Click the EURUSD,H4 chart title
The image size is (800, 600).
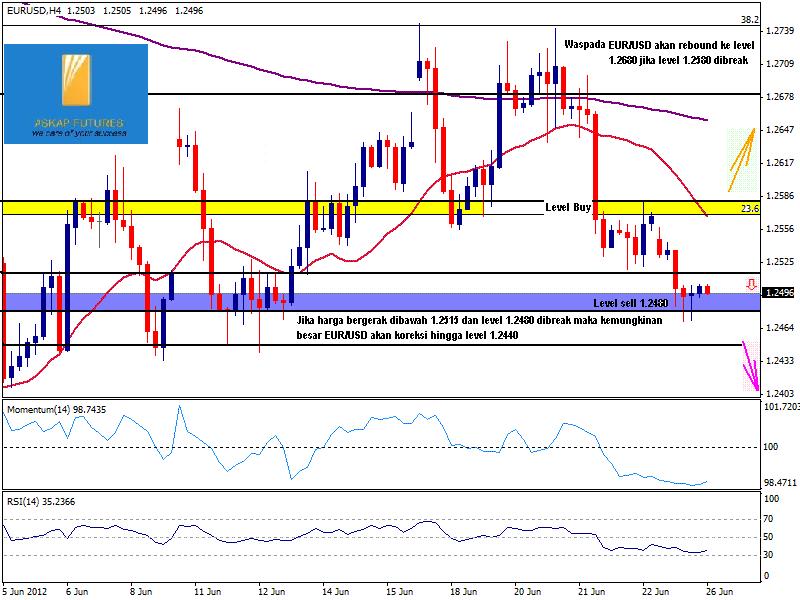tap(36, 10)
